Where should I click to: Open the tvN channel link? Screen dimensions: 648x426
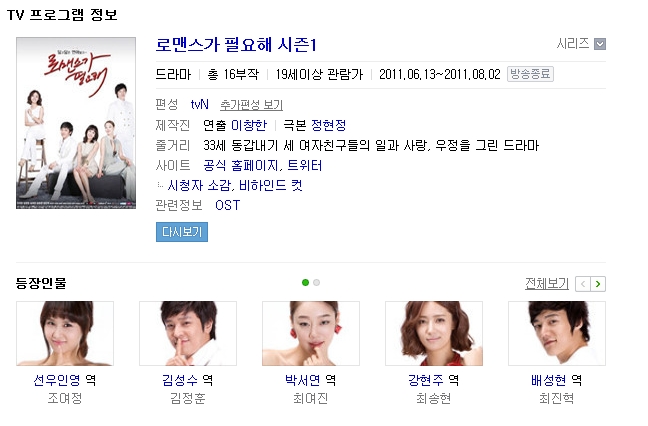tap(199, 105)
